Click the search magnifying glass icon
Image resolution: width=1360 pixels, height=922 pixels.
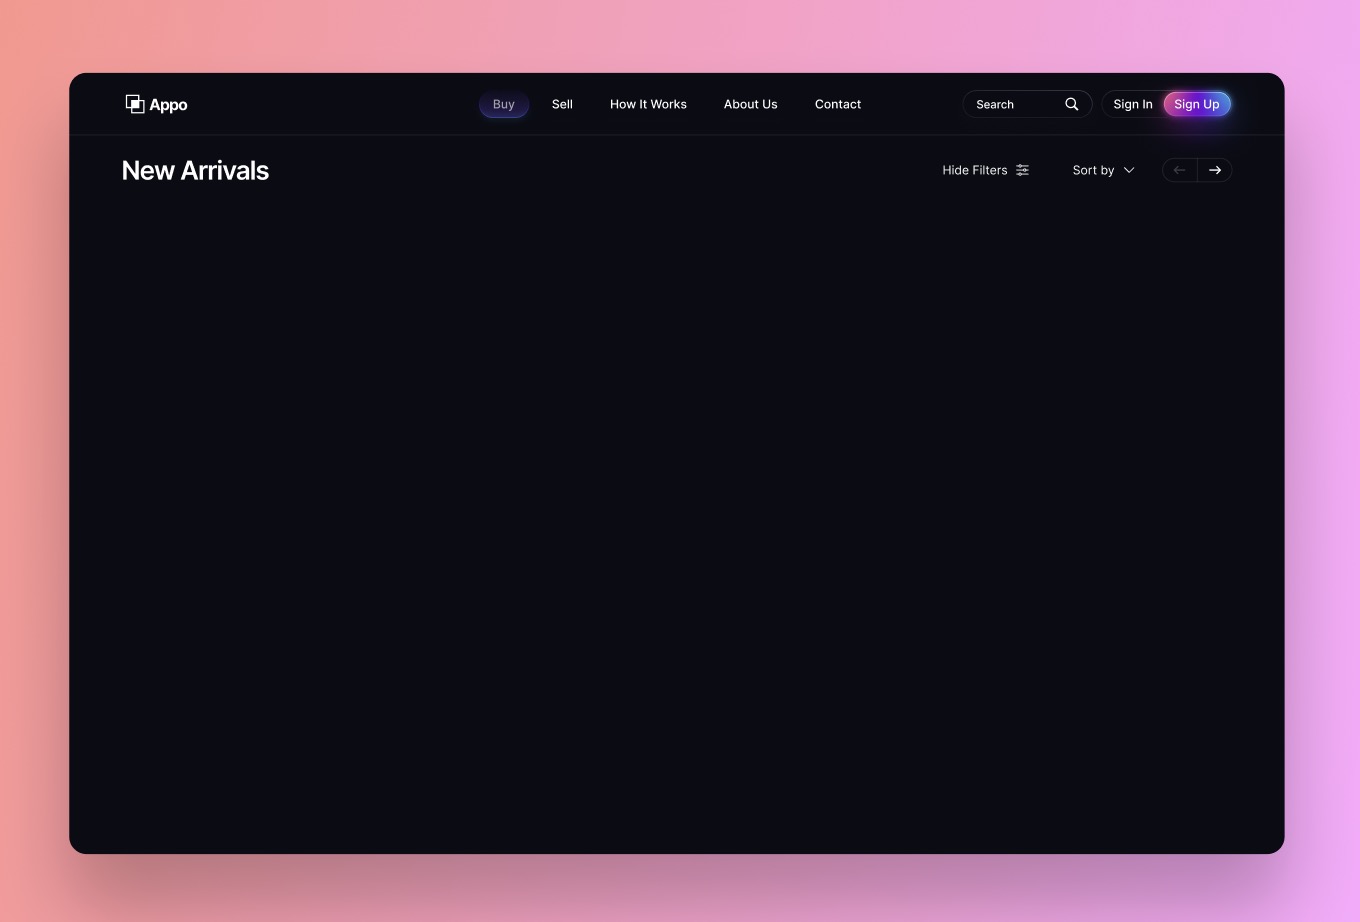click(1071, 103)
